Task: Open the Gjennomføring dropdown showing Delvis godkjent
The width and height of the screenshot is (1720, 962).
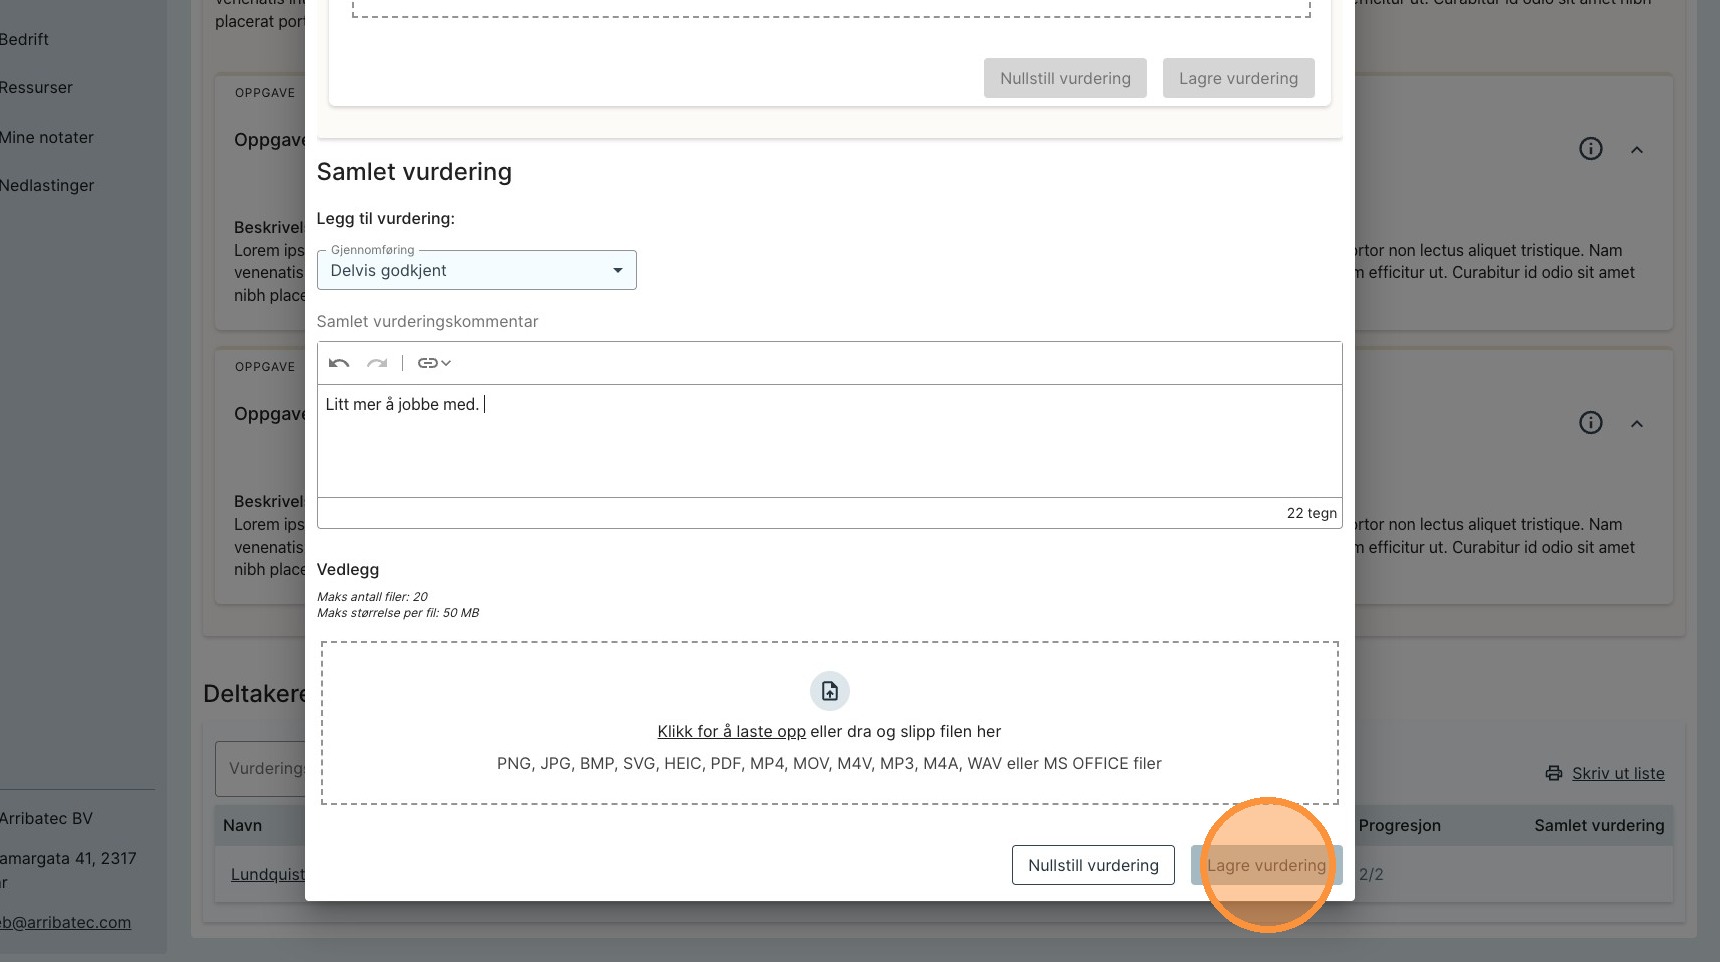Action: point(476,270)
